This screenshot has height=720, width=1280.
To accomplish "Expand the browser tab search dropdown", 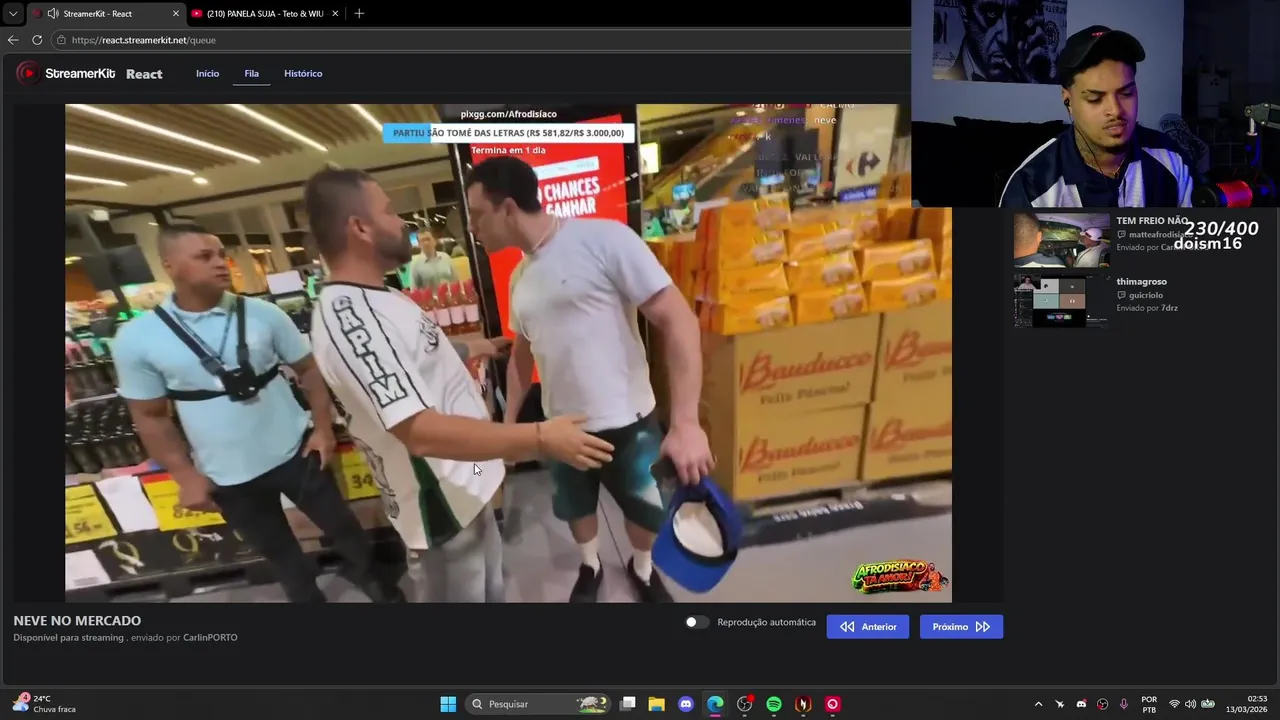I will click(x=12, y=14).
